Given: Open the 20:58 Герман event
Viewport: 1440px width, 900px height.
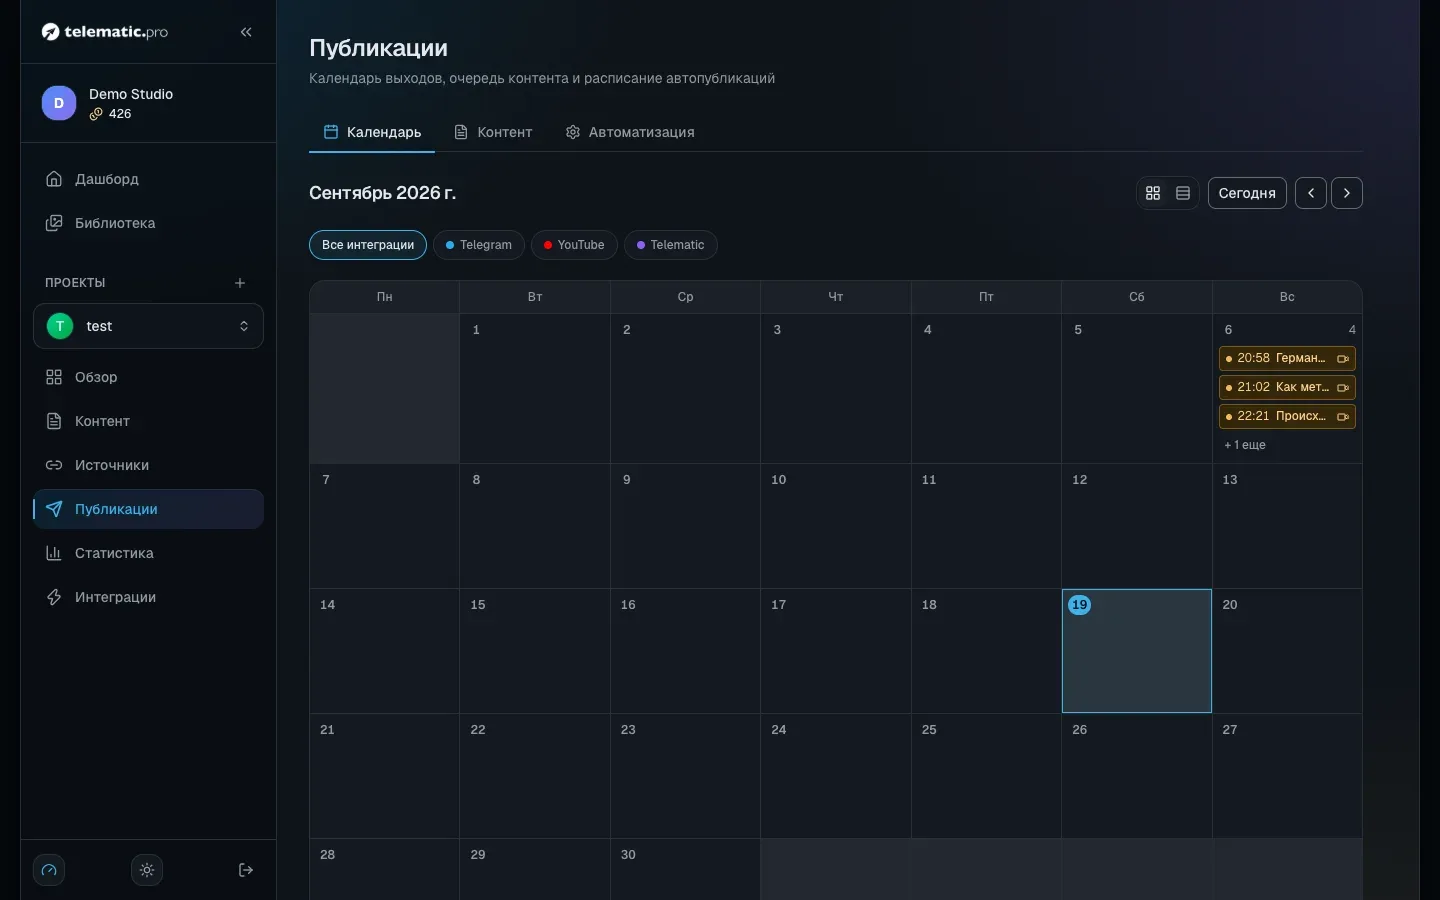Looking at the screenshot, I should click(1287, 358).
